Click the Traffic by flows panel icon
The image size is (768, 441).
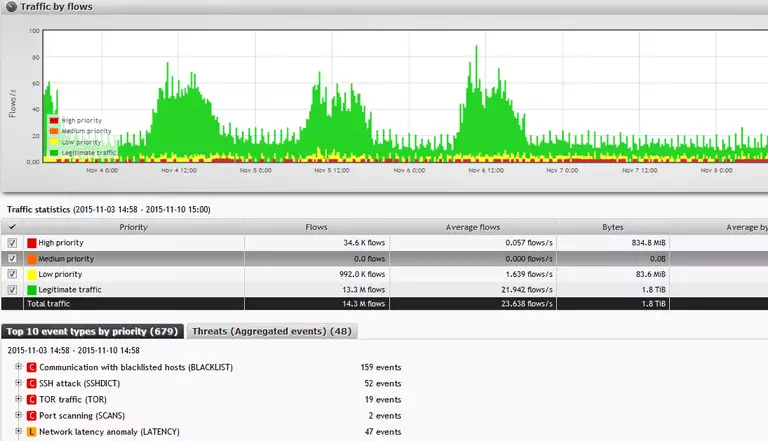click(10, 7)
